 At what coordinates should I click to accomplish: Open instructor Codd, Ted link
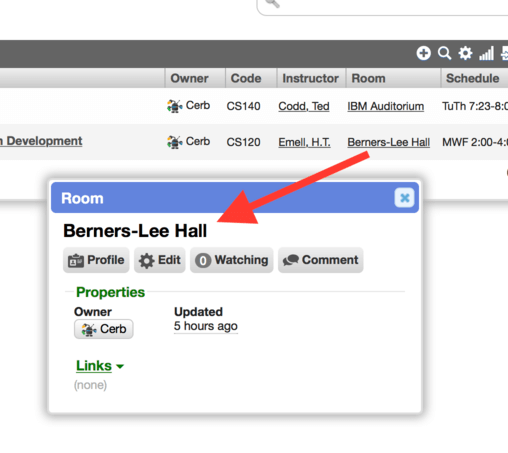coord(304,106)
